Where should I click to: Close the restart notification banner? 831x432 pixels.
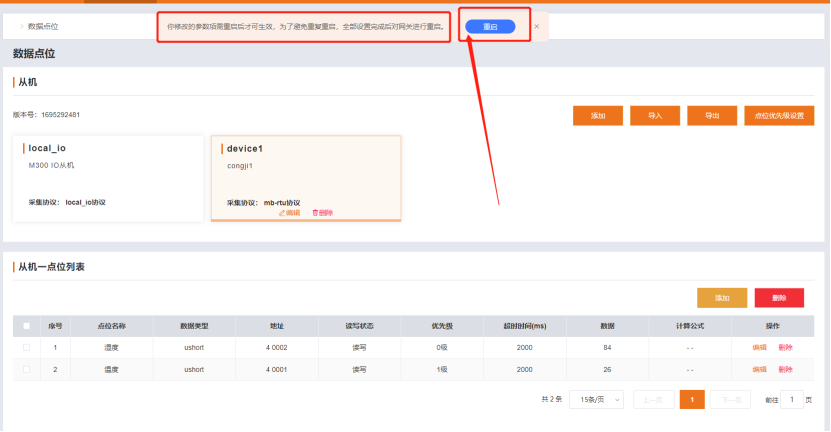pyautogui.click(x=537, y=26)
